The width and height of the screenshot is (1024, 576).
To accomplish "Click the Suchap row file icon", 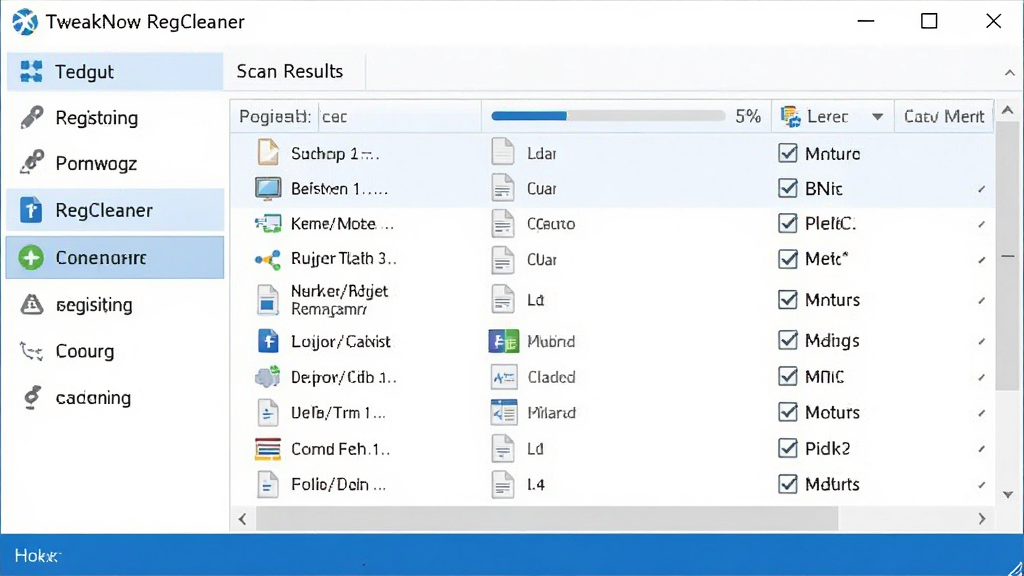I will pyautogui.click(x=268, y=153).
